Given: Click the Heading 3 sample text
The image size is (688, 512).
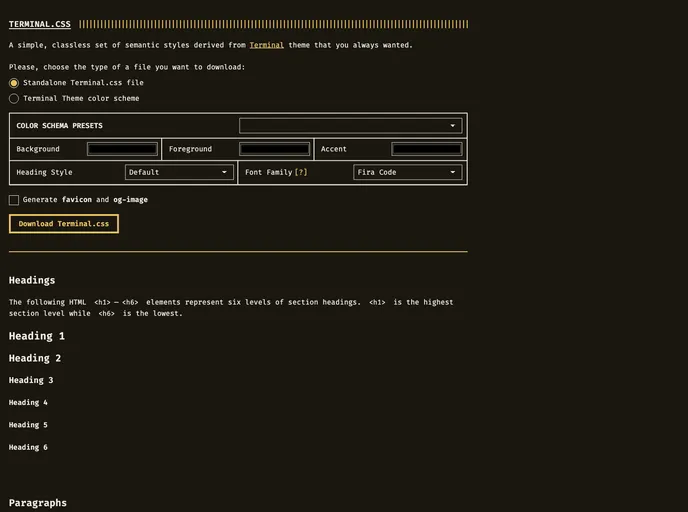Looking at the screenshot, I should tap(31, 380).
